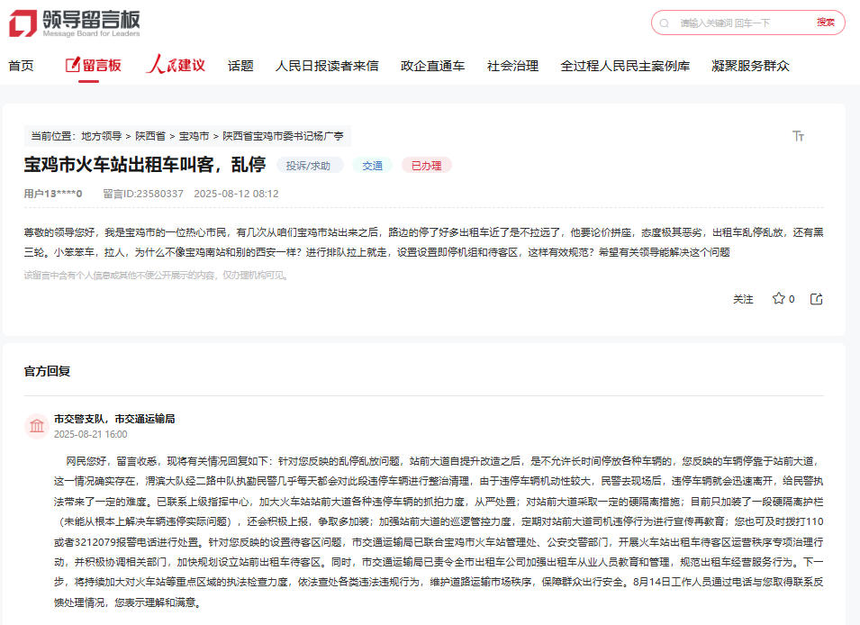Click the 市交警支队，市交通运输局 responder name
Viewport: 860px width, 625px height.
tap(114, 419)
